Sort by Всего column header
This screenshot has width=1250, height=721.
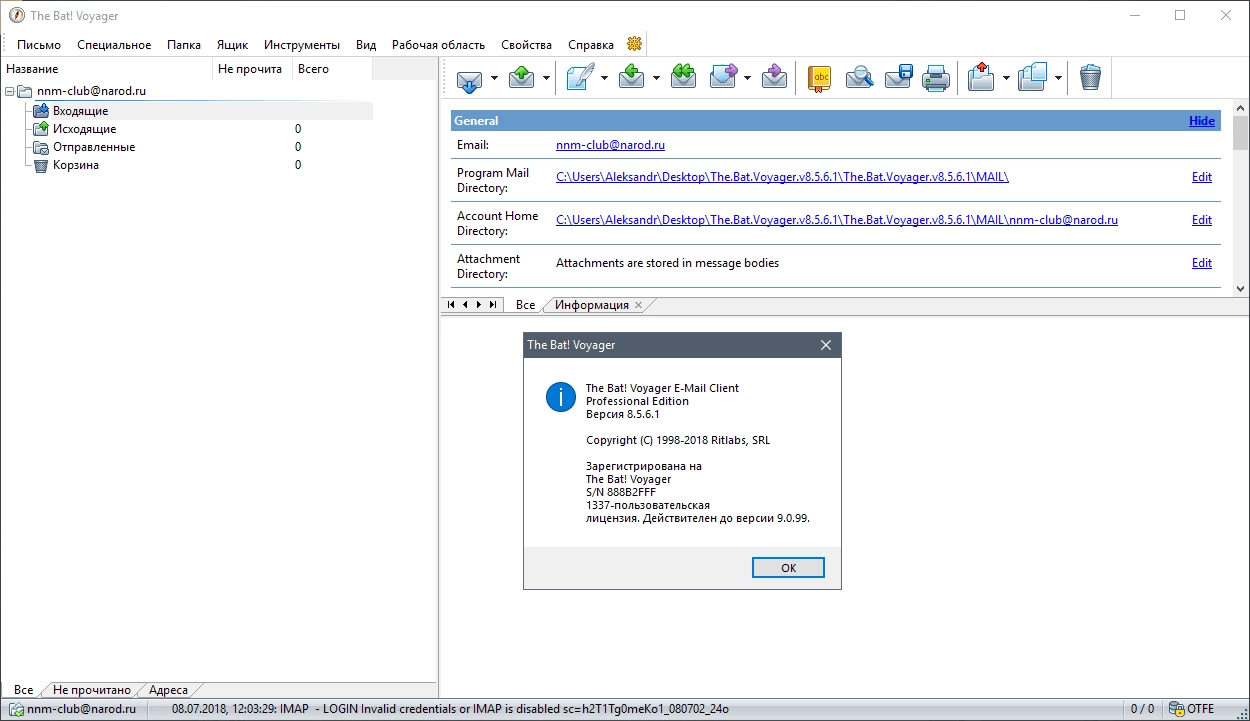[x=333, y=69]
